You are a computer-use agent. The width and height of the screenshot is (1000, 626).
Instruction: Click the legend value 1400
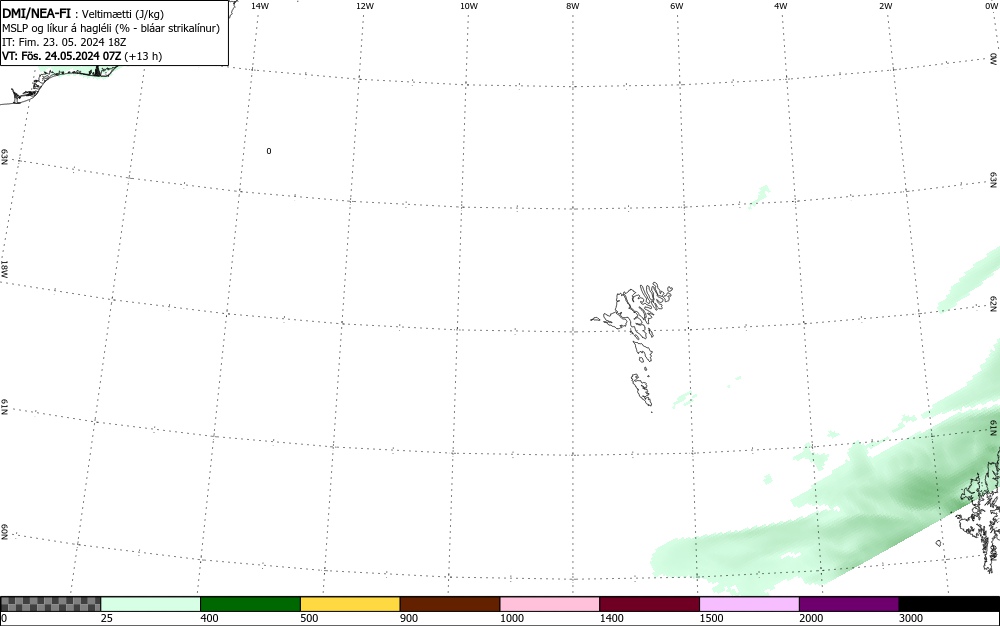click(x=612, y=618)
